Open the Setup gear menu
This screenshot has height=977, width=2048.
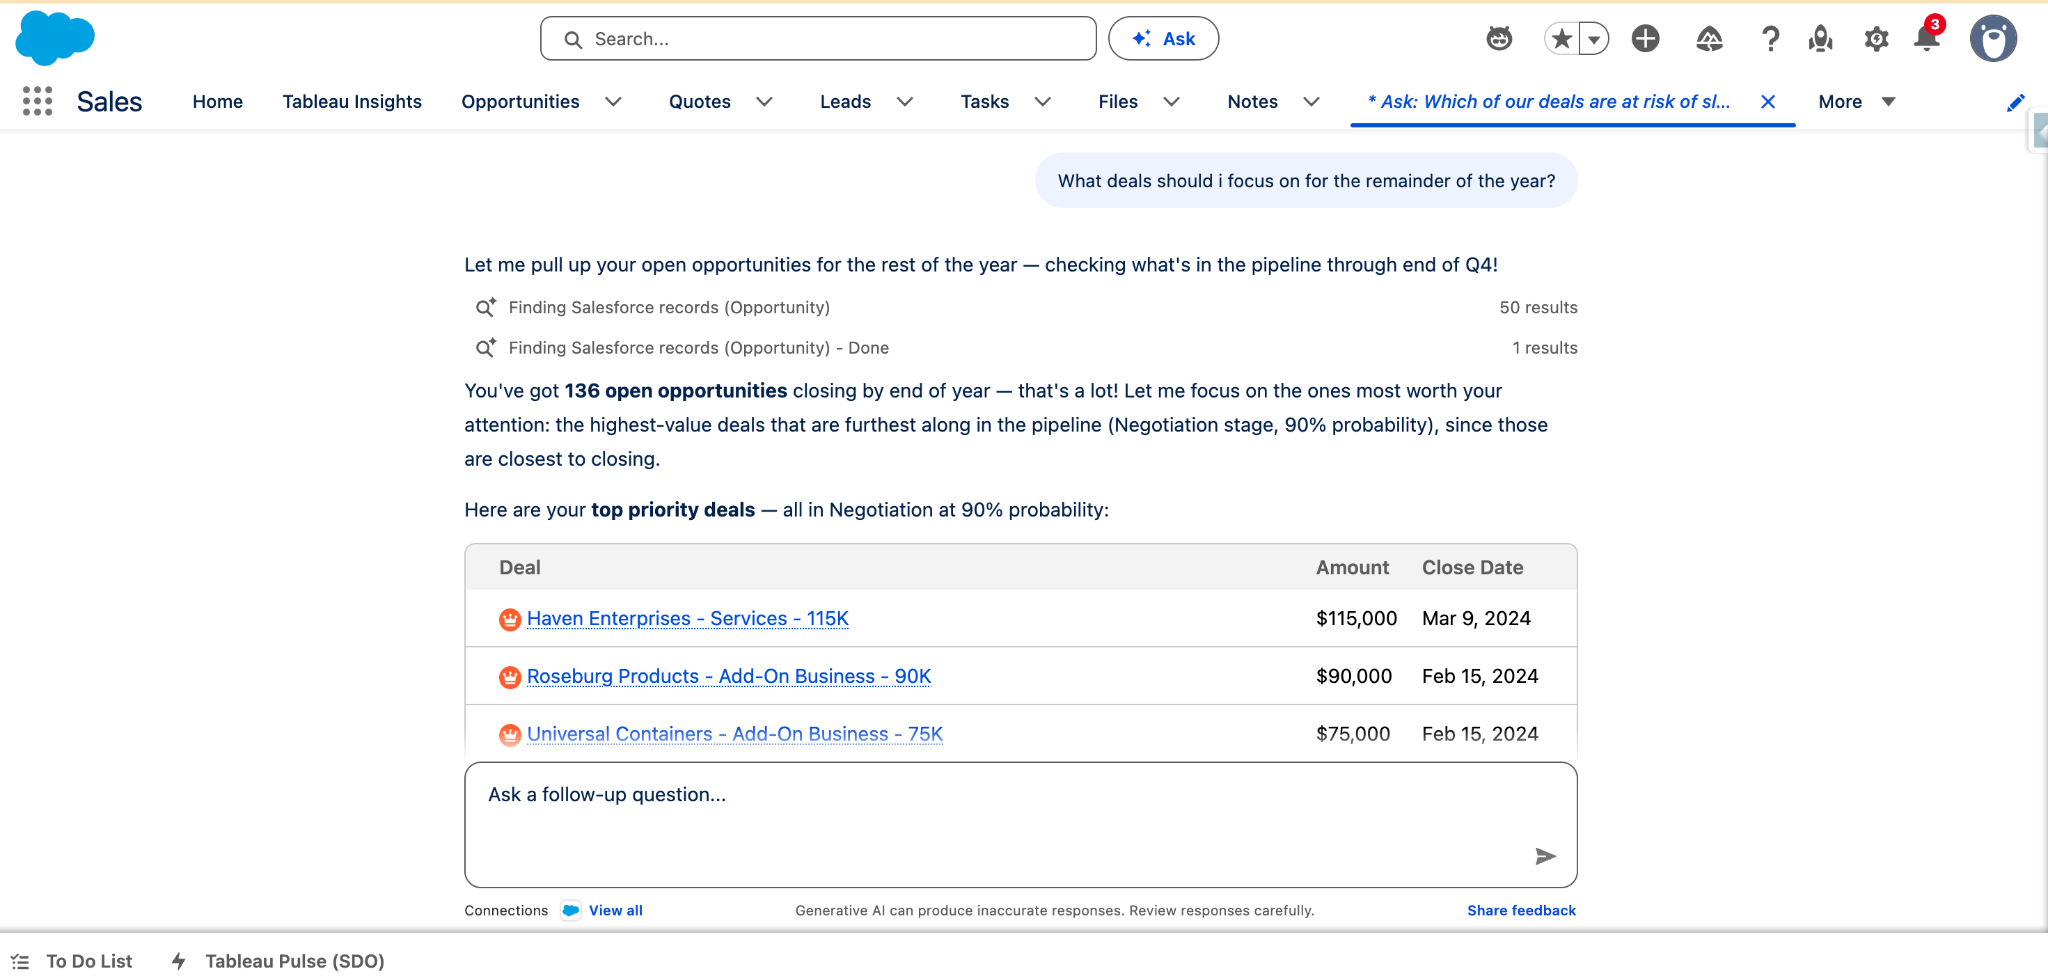click(1876, 39)
